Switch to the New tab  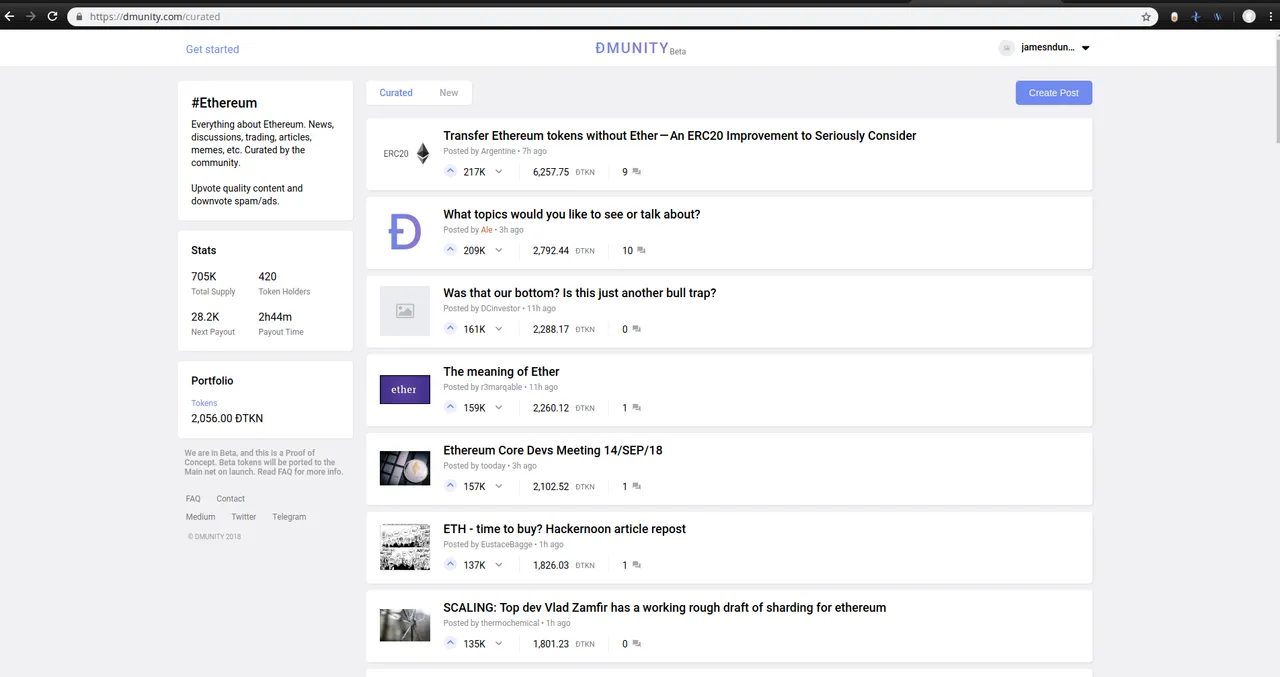pyautogui.click(x=449, y=93)
